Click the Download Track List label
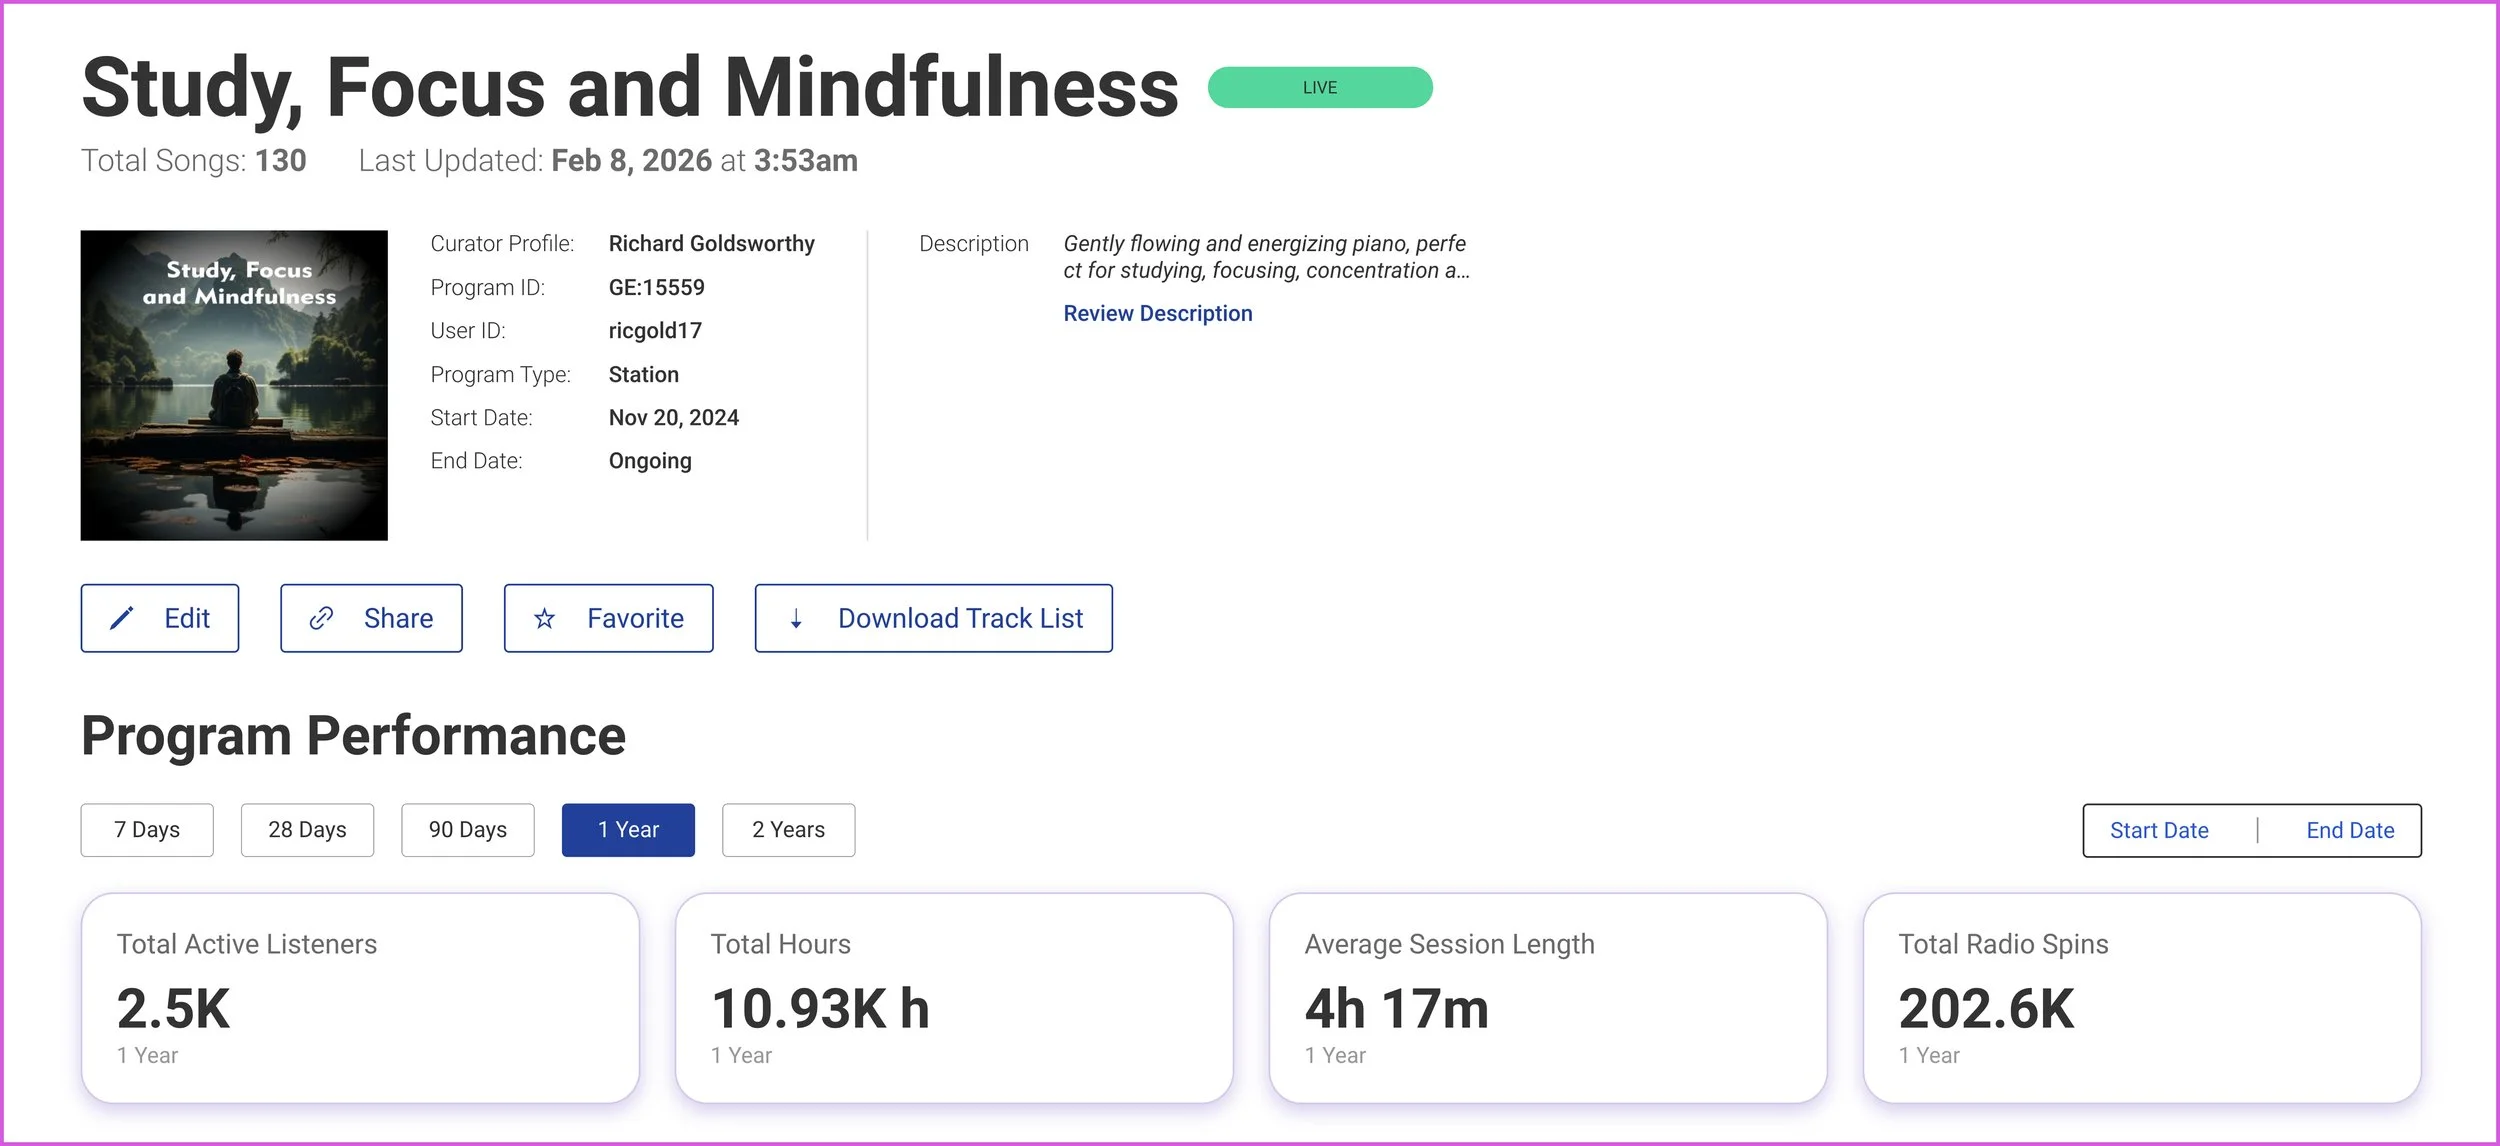The width and height of the screenshot is (2500, 1146). tap(960, 618)
